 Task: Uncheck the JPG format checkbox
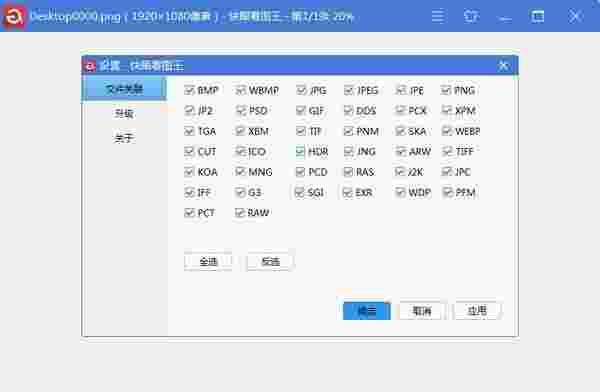tap(301, 90)
